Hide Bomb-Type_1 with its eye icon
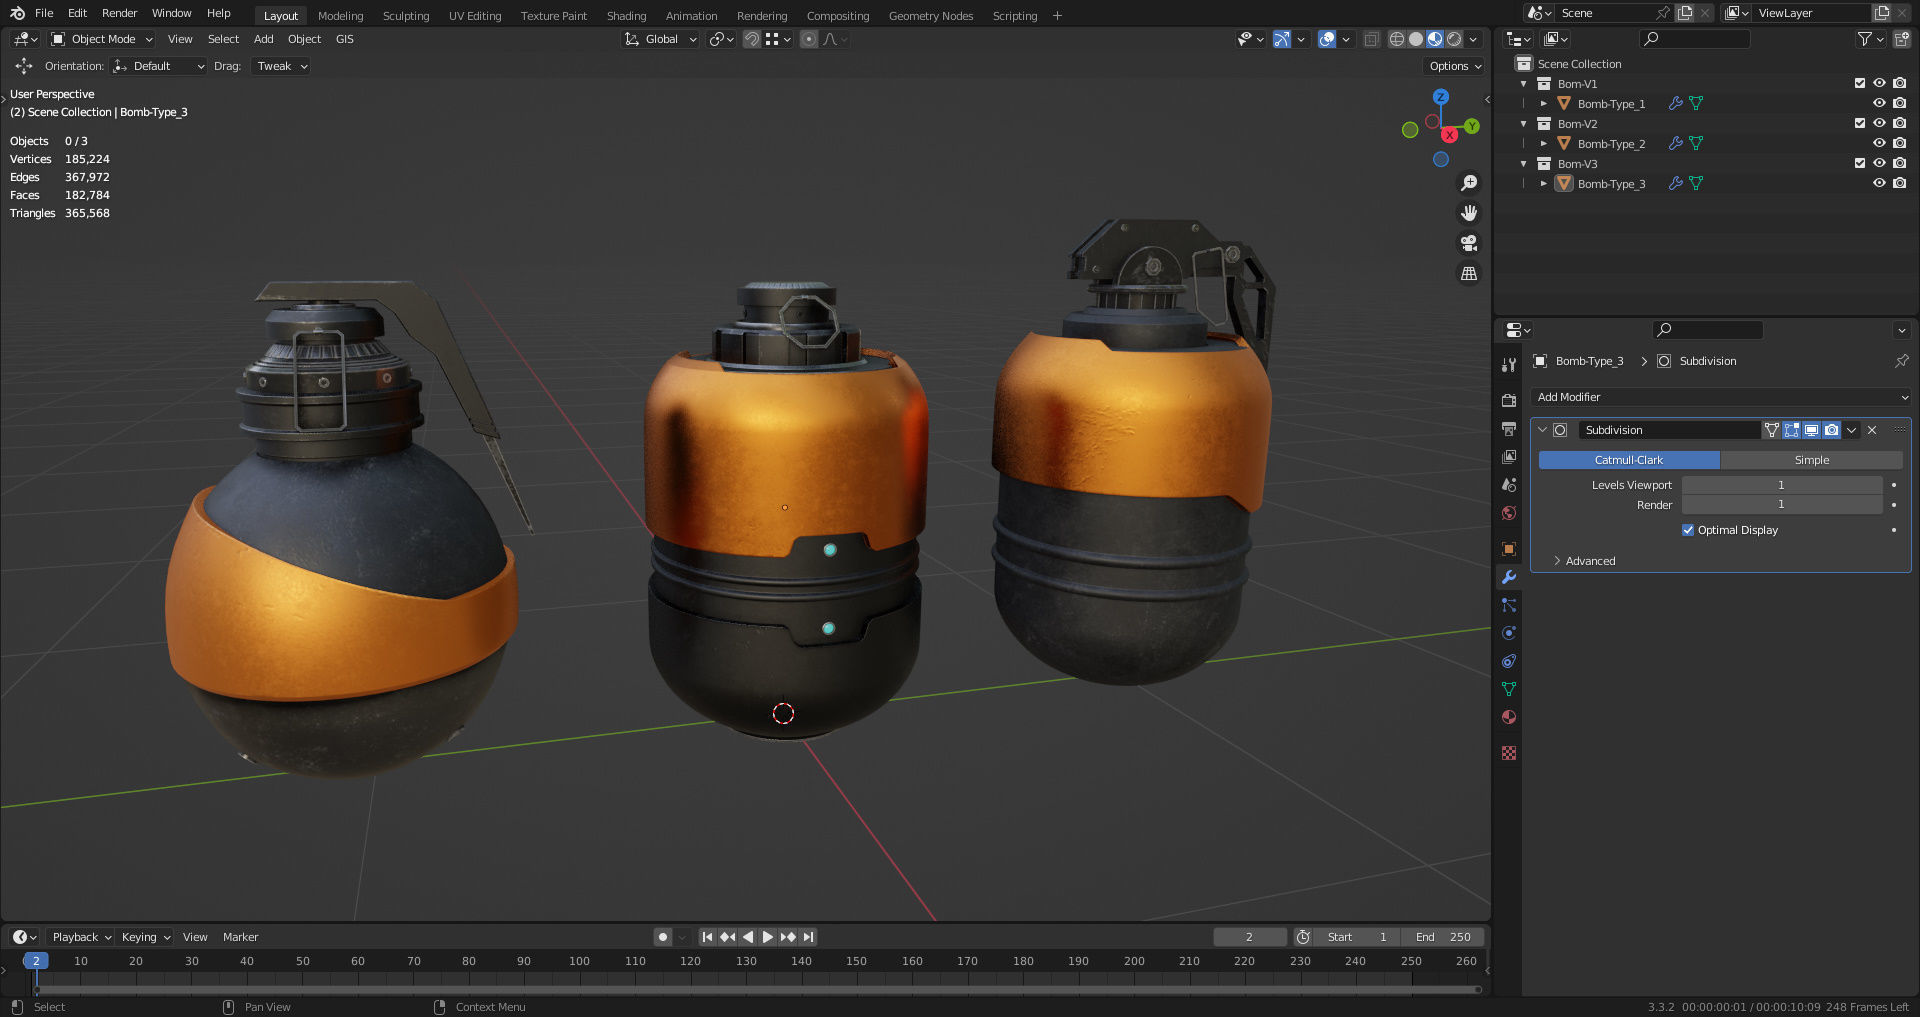Image resolution: width=1920 pixels, height=1017 pixels. click(x=1879, y=103)
